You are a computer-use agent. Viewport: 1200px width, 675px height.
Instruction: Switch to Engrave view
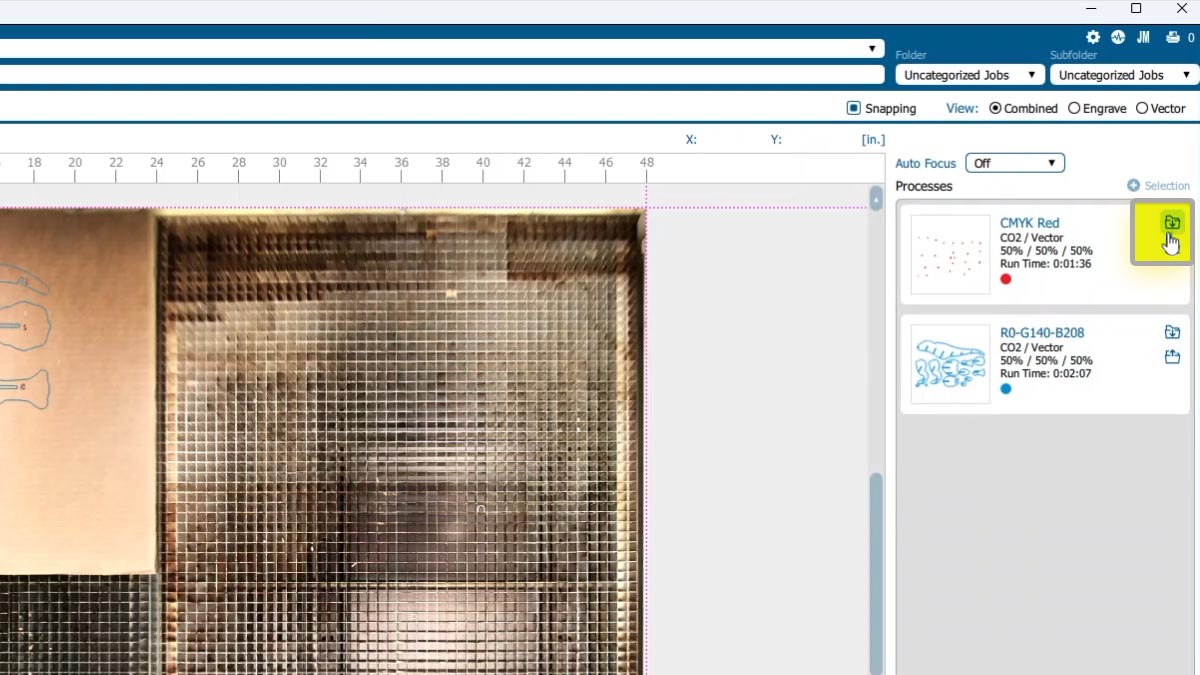[x=1074, y=108]
